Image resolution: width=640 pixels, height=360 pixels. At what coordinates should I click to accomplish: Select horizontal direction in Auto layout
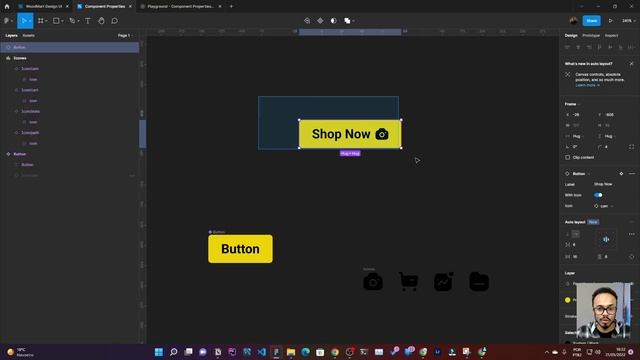pos(576,234)
